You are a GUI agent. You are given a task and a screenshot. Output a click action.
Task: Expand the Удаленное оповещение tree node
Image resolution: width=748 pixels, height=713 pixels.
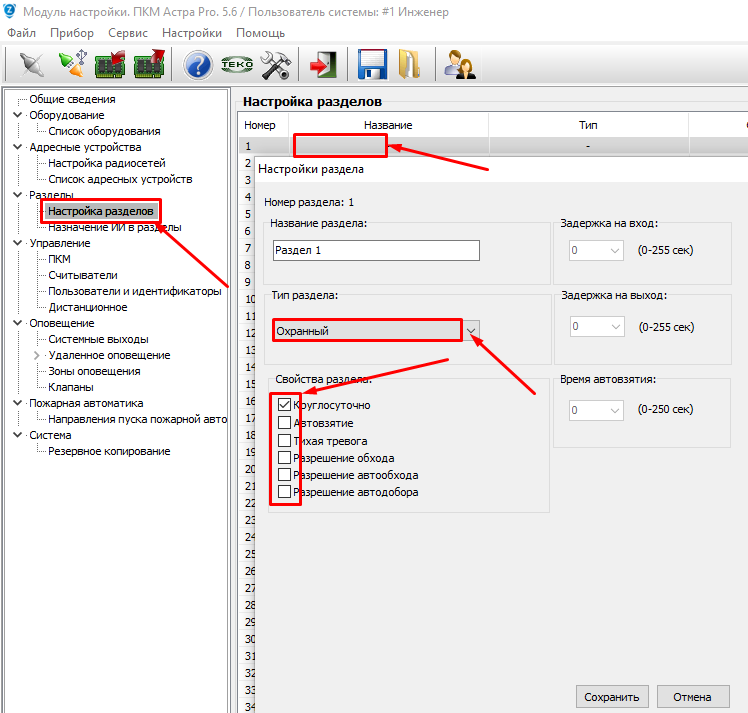click(x=38, y=355)
